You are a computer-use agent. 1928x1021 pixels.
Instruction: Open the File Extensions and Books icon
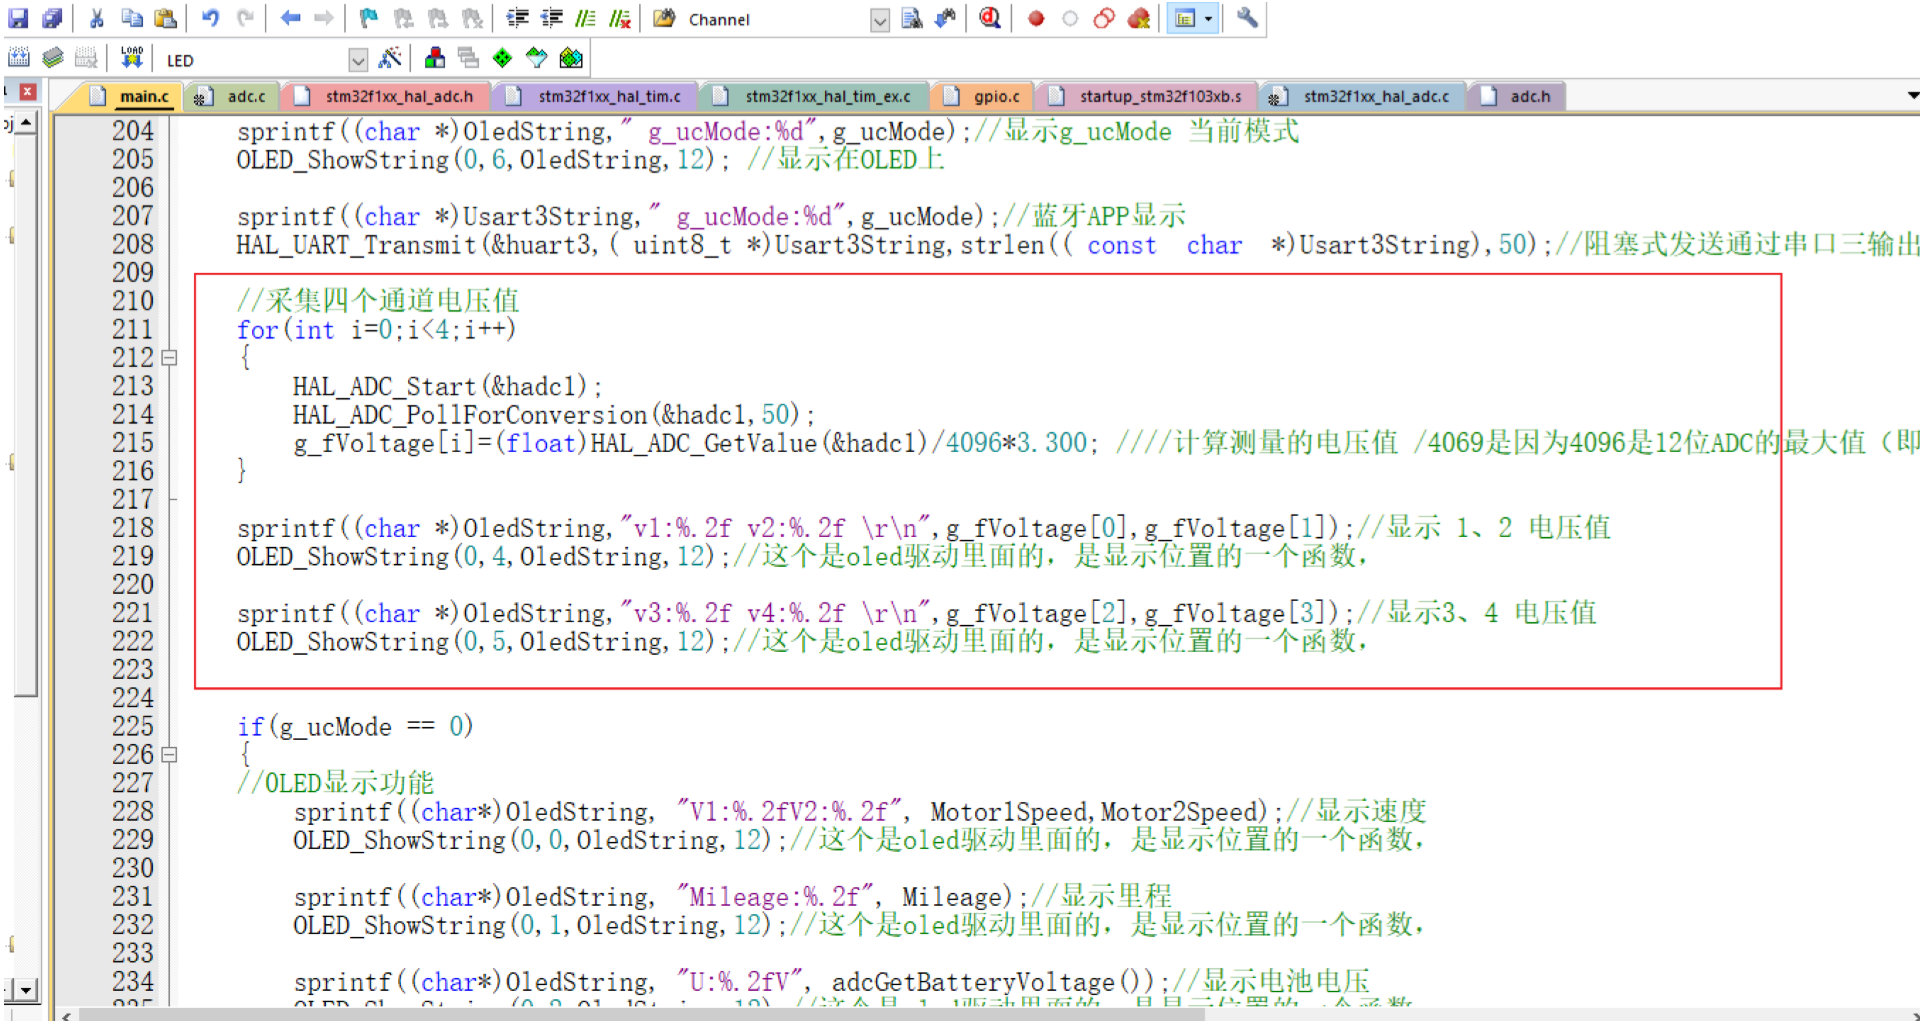point(435,58)
